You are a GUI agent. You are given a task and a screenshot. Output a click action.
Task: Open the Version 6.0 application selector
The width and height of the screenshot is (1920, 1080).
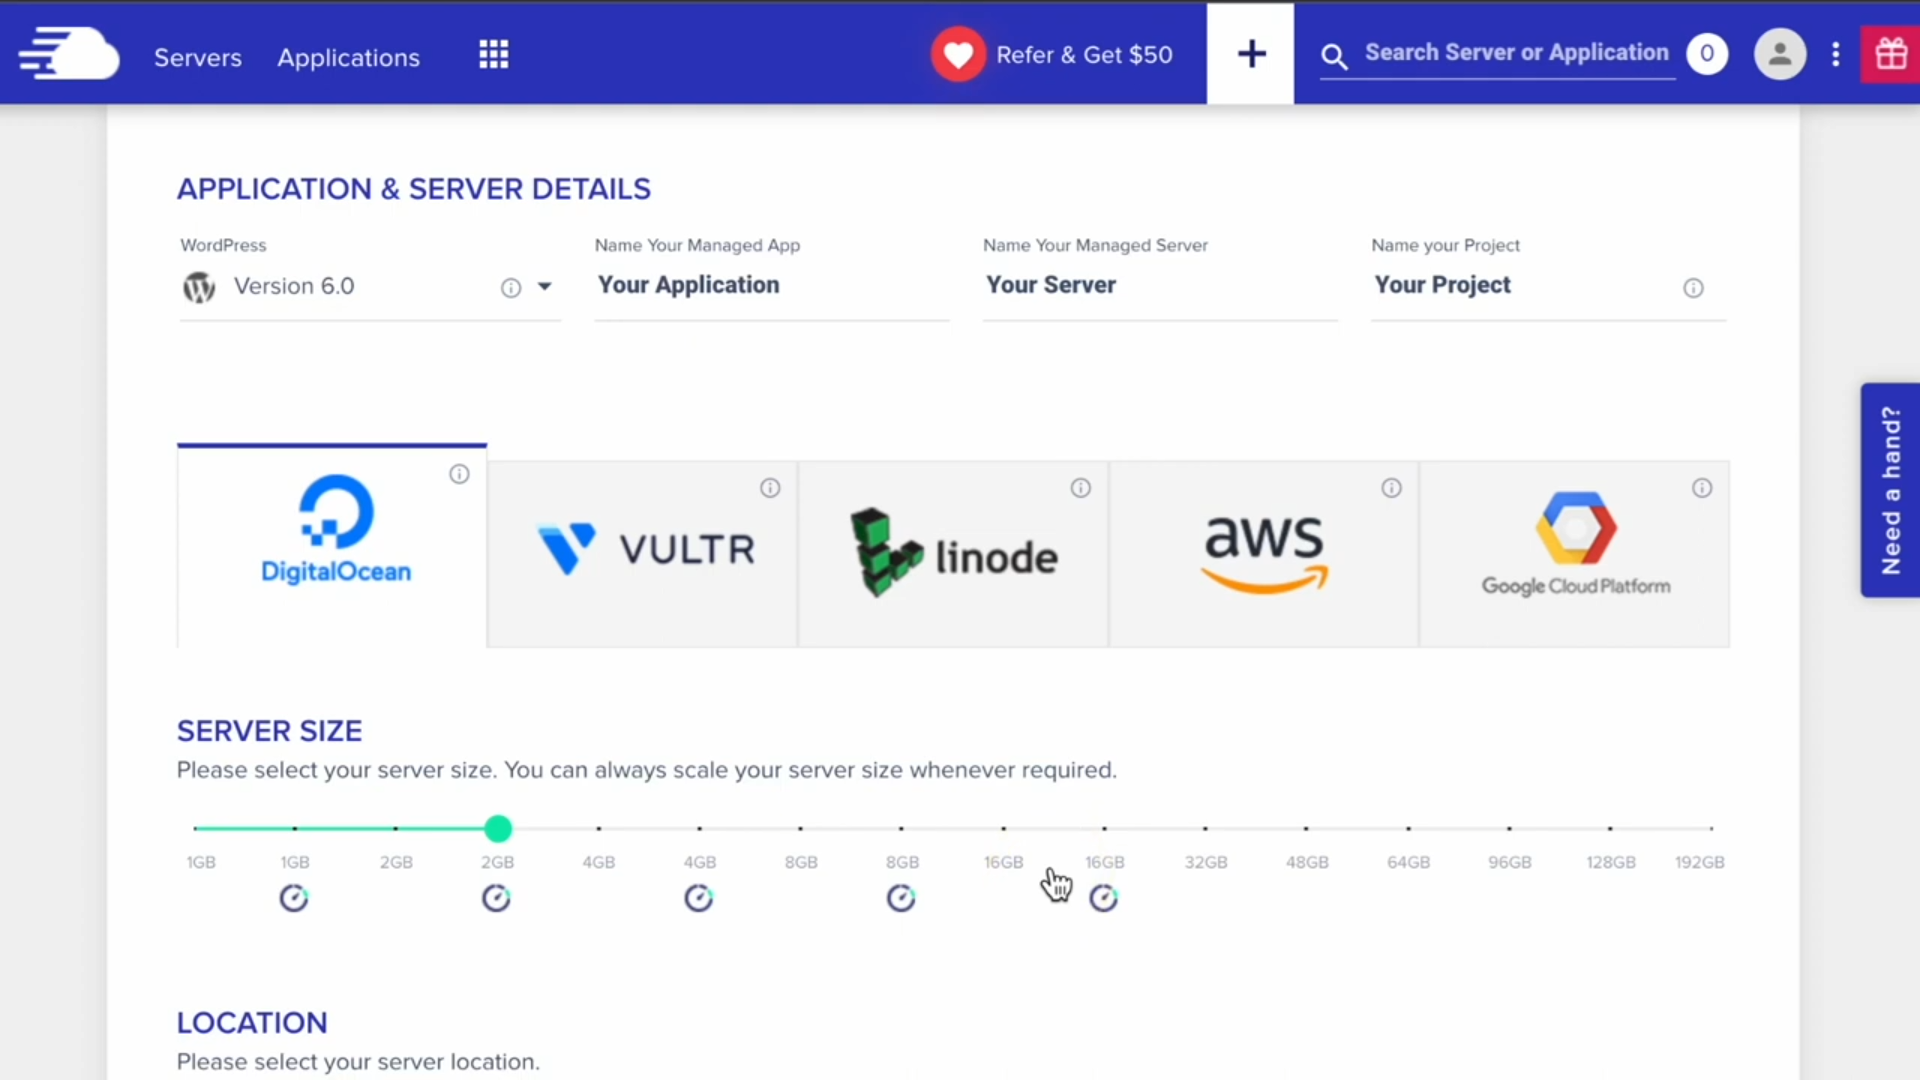(370, 287)
